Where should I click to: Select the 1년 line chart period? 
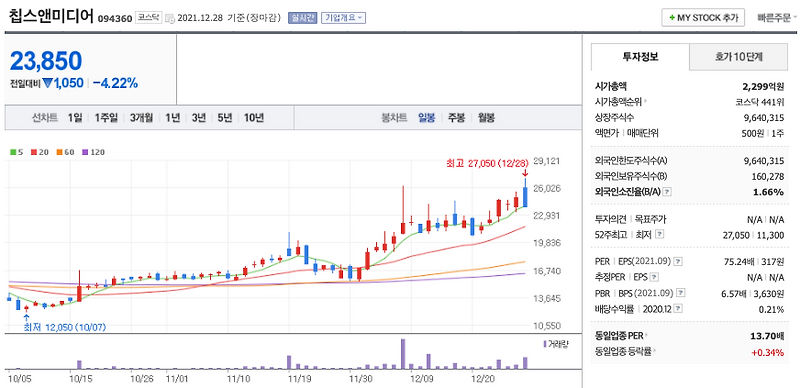point(172,118)
